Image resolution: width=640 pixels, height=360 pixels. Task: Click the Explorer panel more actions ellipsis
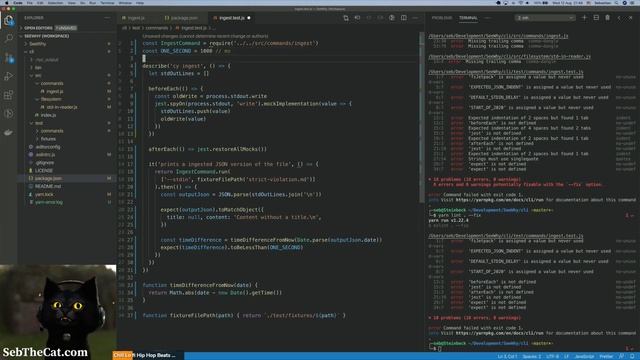coord(107,18)
